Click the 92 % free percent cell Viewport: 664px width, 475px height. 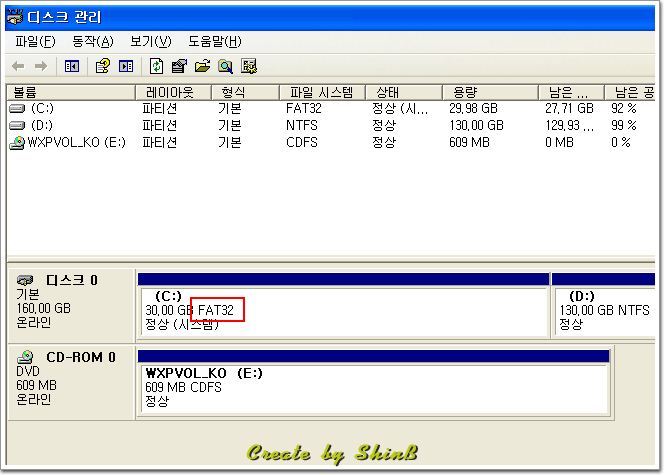tap(624, 108)
